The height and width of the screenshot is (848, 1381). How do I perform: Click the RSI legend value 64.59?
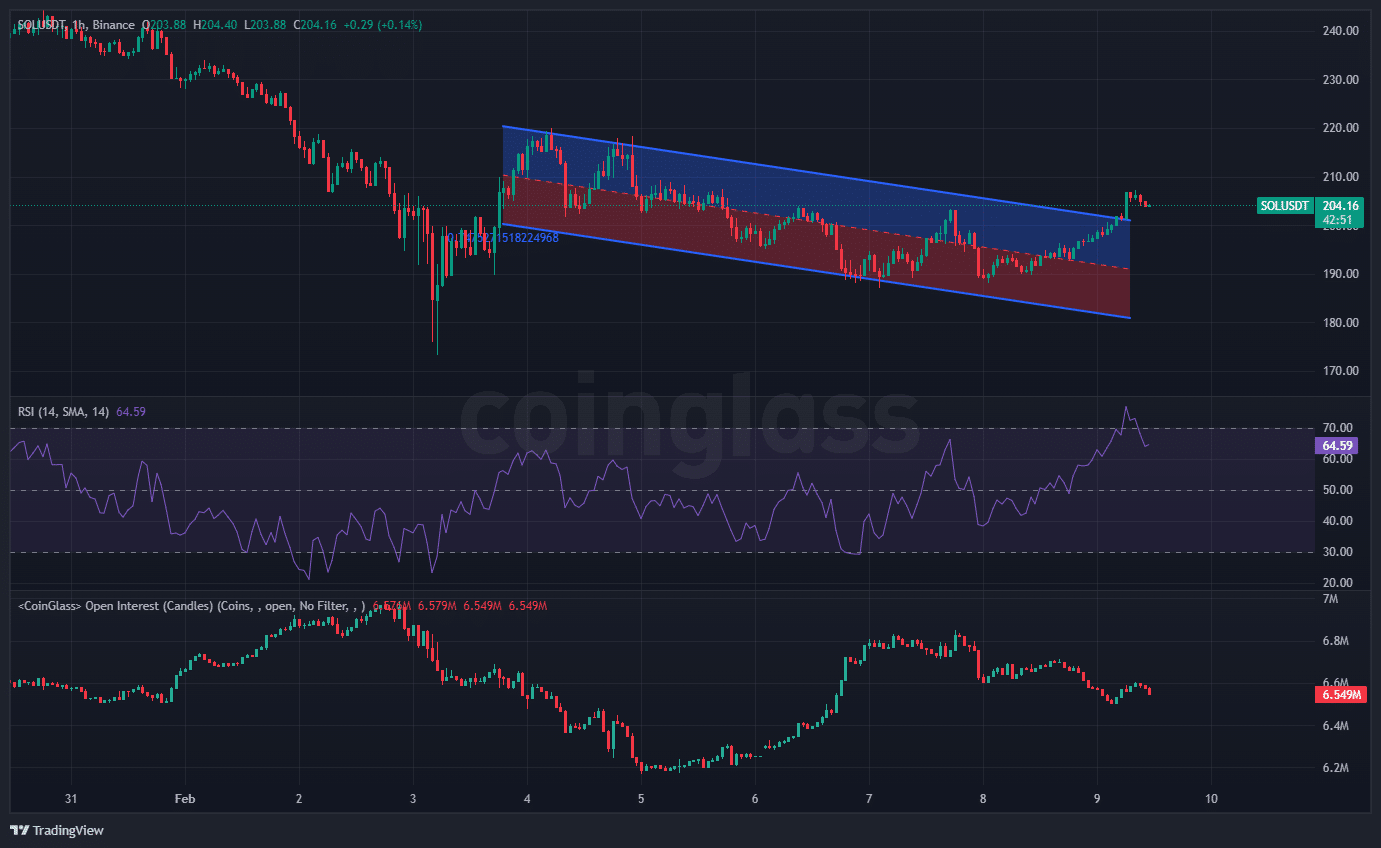[x=131, y=411]
